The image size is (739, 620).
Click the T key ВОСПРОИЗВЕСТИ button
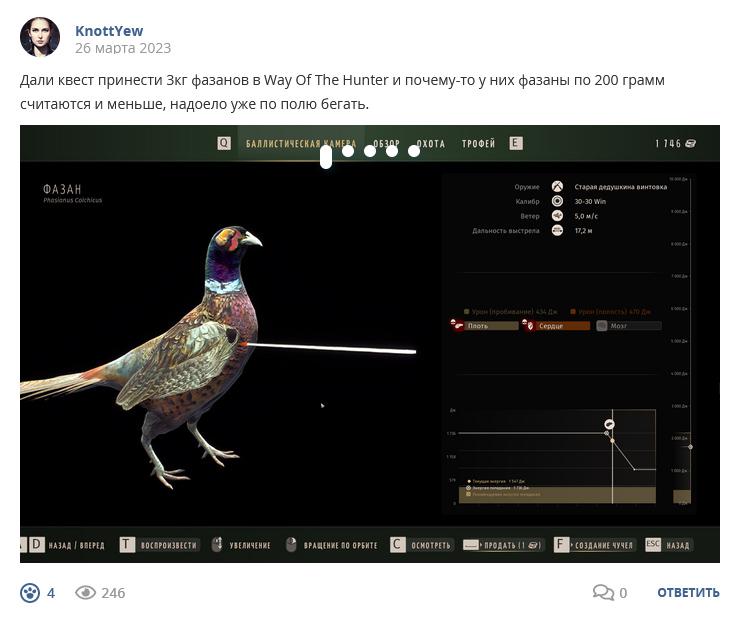pyautogui.click(x=160, y=545)
